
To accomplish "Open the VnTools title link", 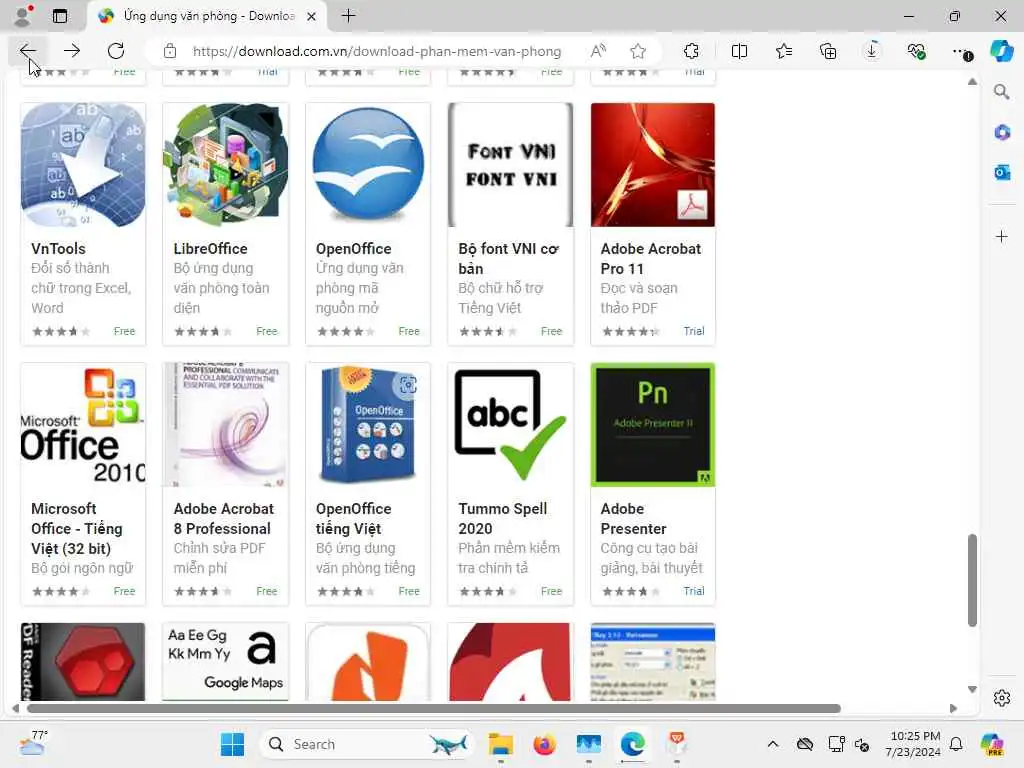I will (58, 249).
